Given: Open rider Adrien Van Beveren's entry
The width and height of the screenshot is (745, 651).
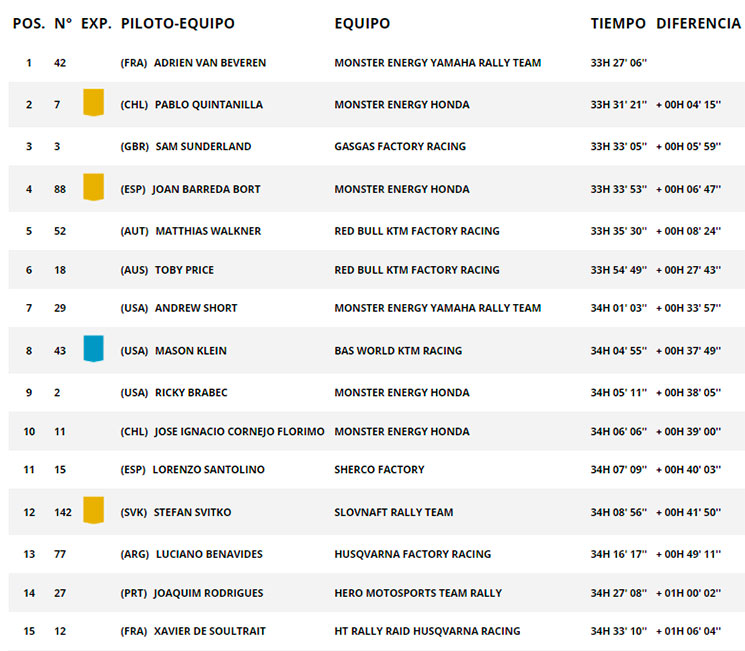Looking at the screenshot, I should (210, 63).
